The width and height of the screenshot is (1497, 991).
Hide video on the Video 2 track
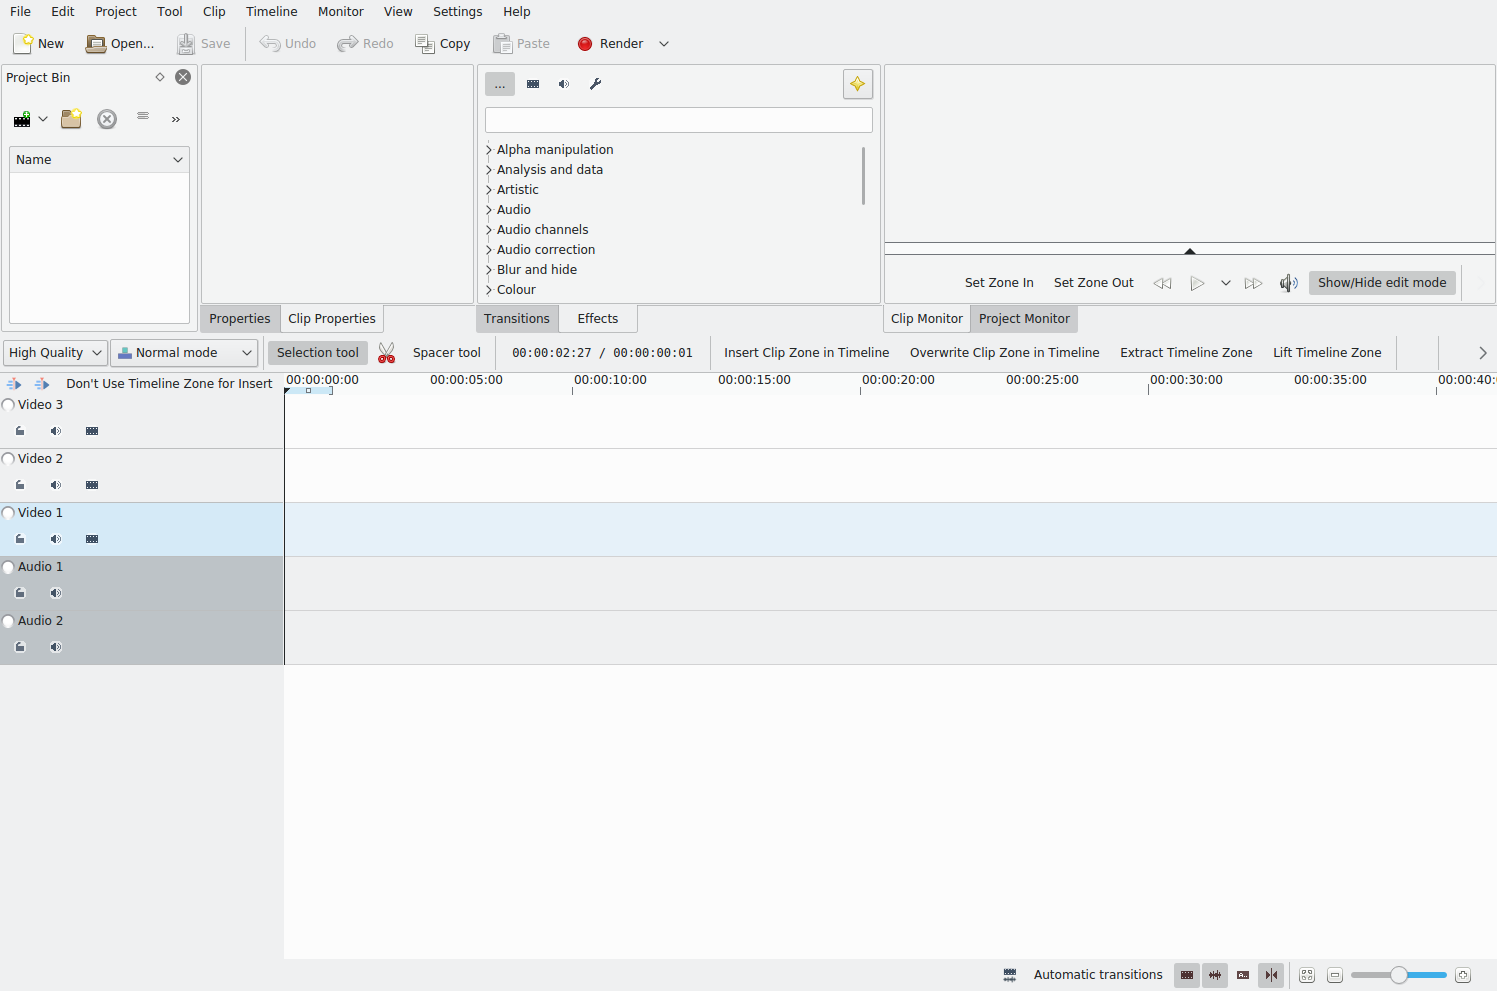coord(92,485)
